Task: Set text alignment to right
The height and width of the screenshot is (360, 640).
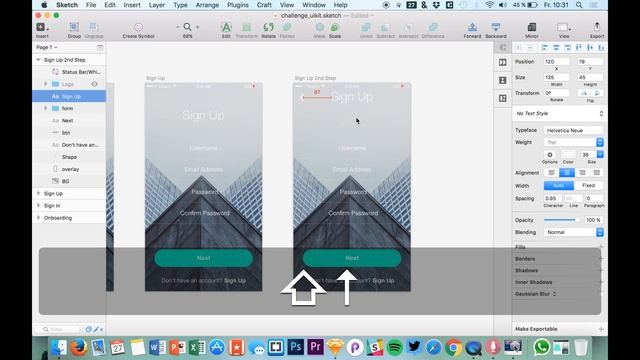Action: point(582,173)
